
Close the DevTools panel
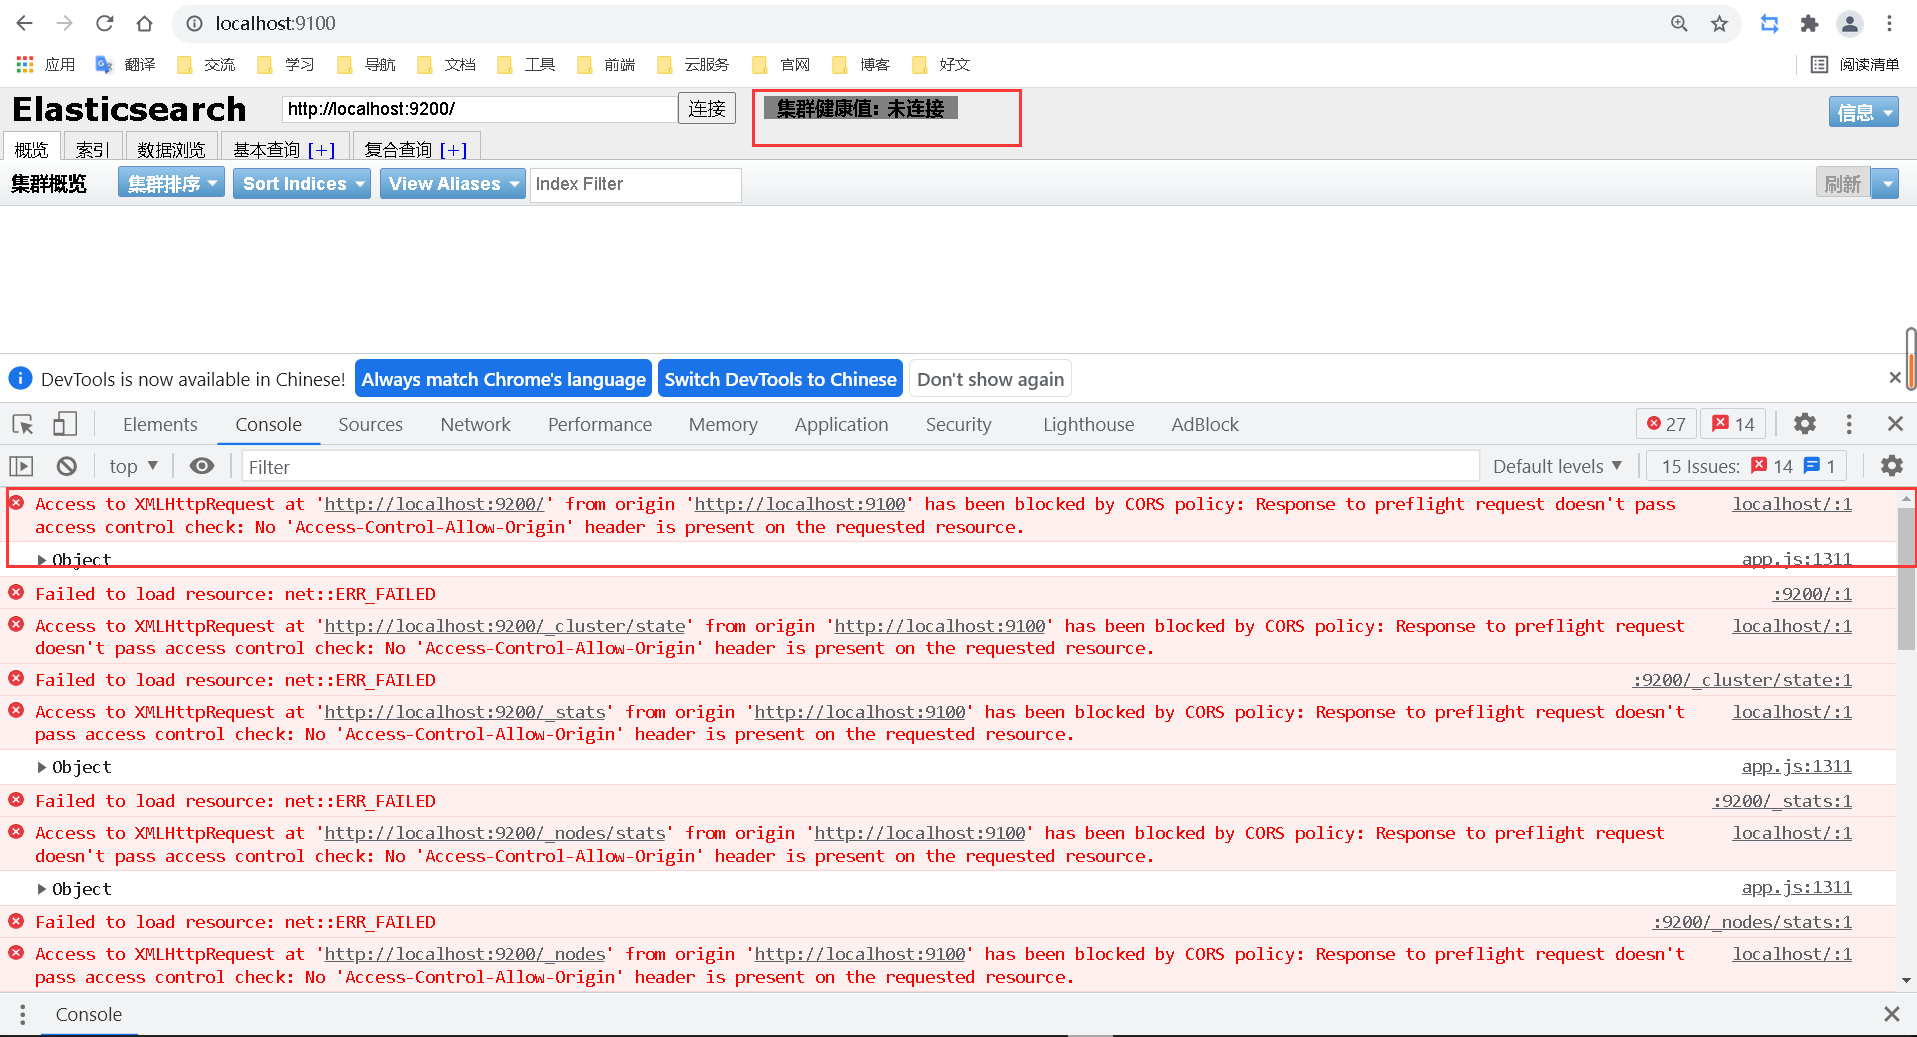coord(1895,424)
